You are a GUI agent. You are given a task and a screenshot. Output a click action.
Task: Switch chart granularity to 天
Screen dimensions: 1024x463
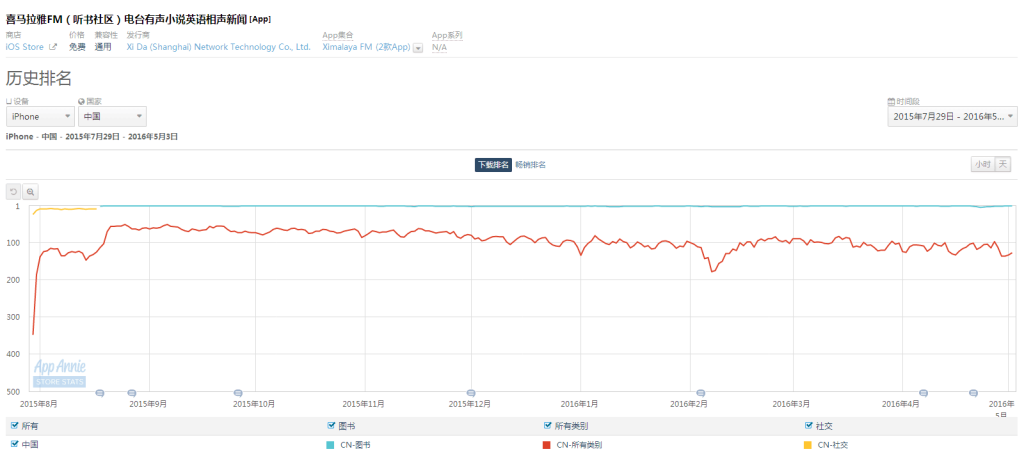pos(1002,165)
